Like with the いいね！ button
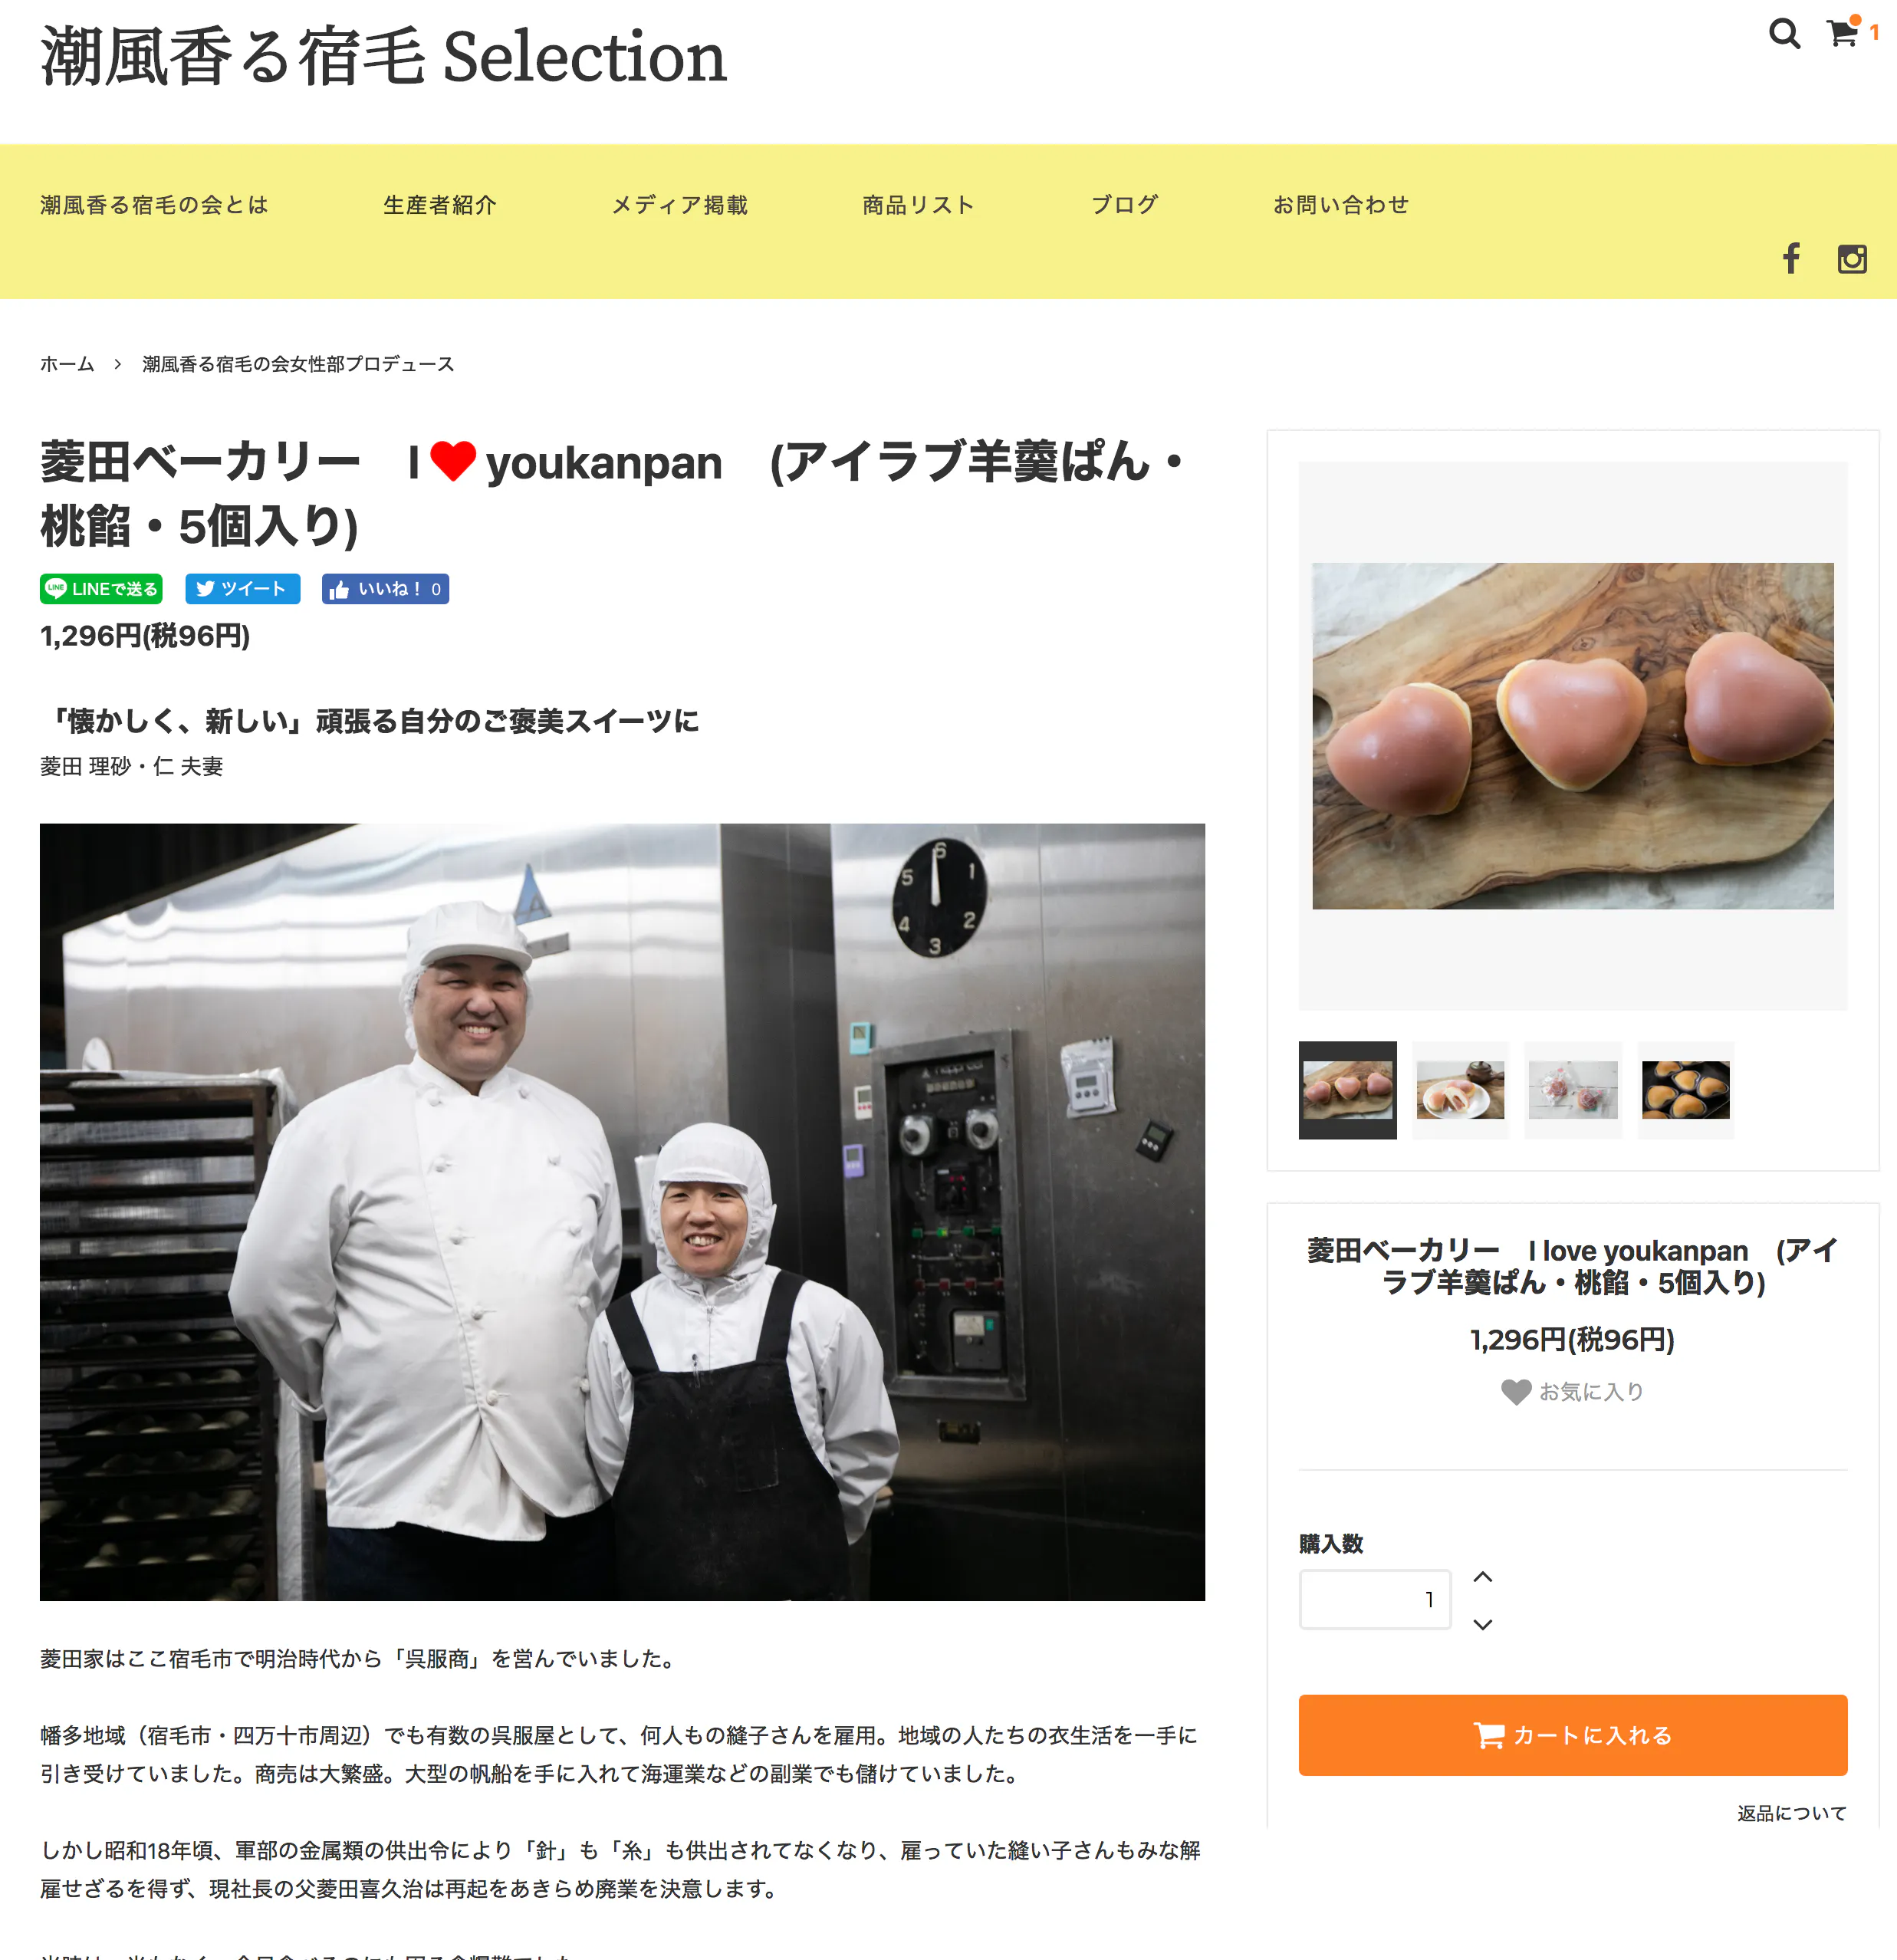The height and width of the screenshot is (1960, 1897). pyautogui.click(x=385, y=589)
